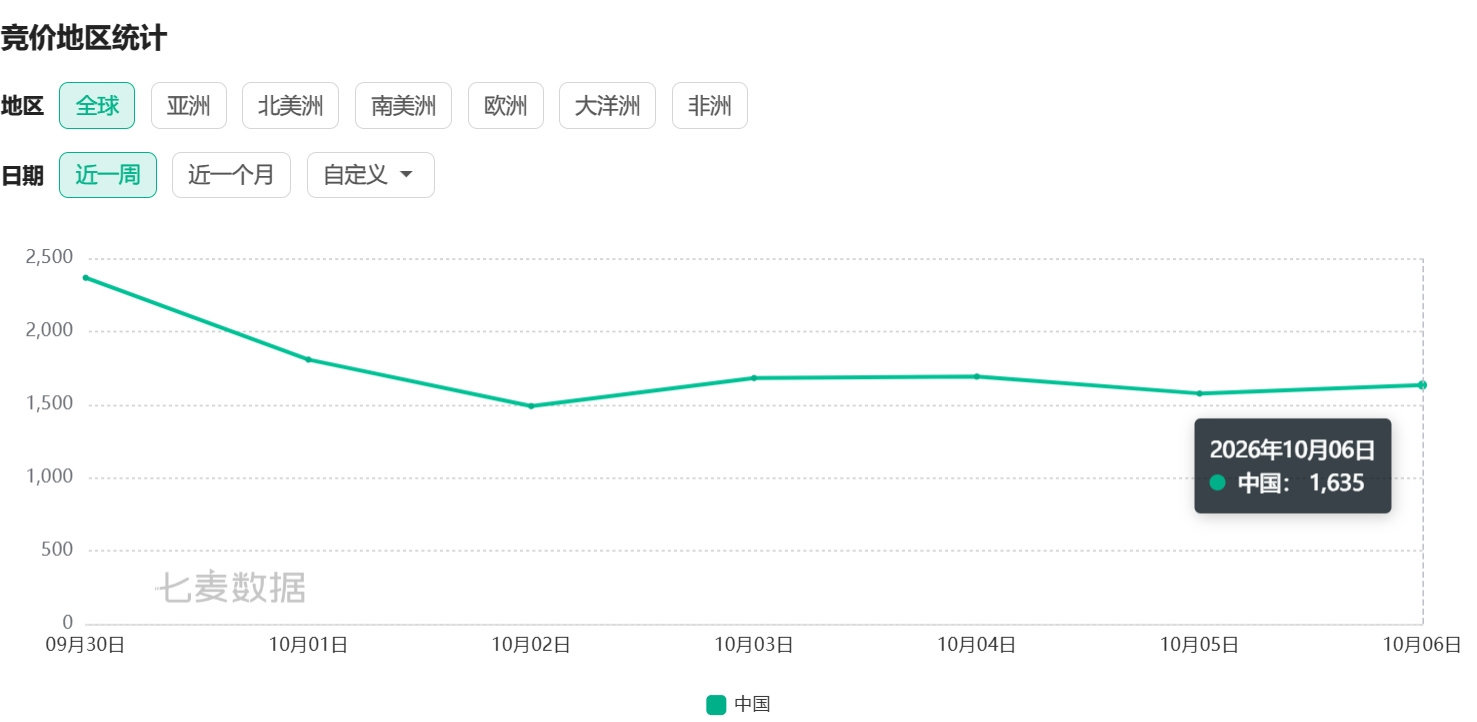Click the 10月01日 data point on the line
This screenshot has width=1477, height=722.
(308, 359)
